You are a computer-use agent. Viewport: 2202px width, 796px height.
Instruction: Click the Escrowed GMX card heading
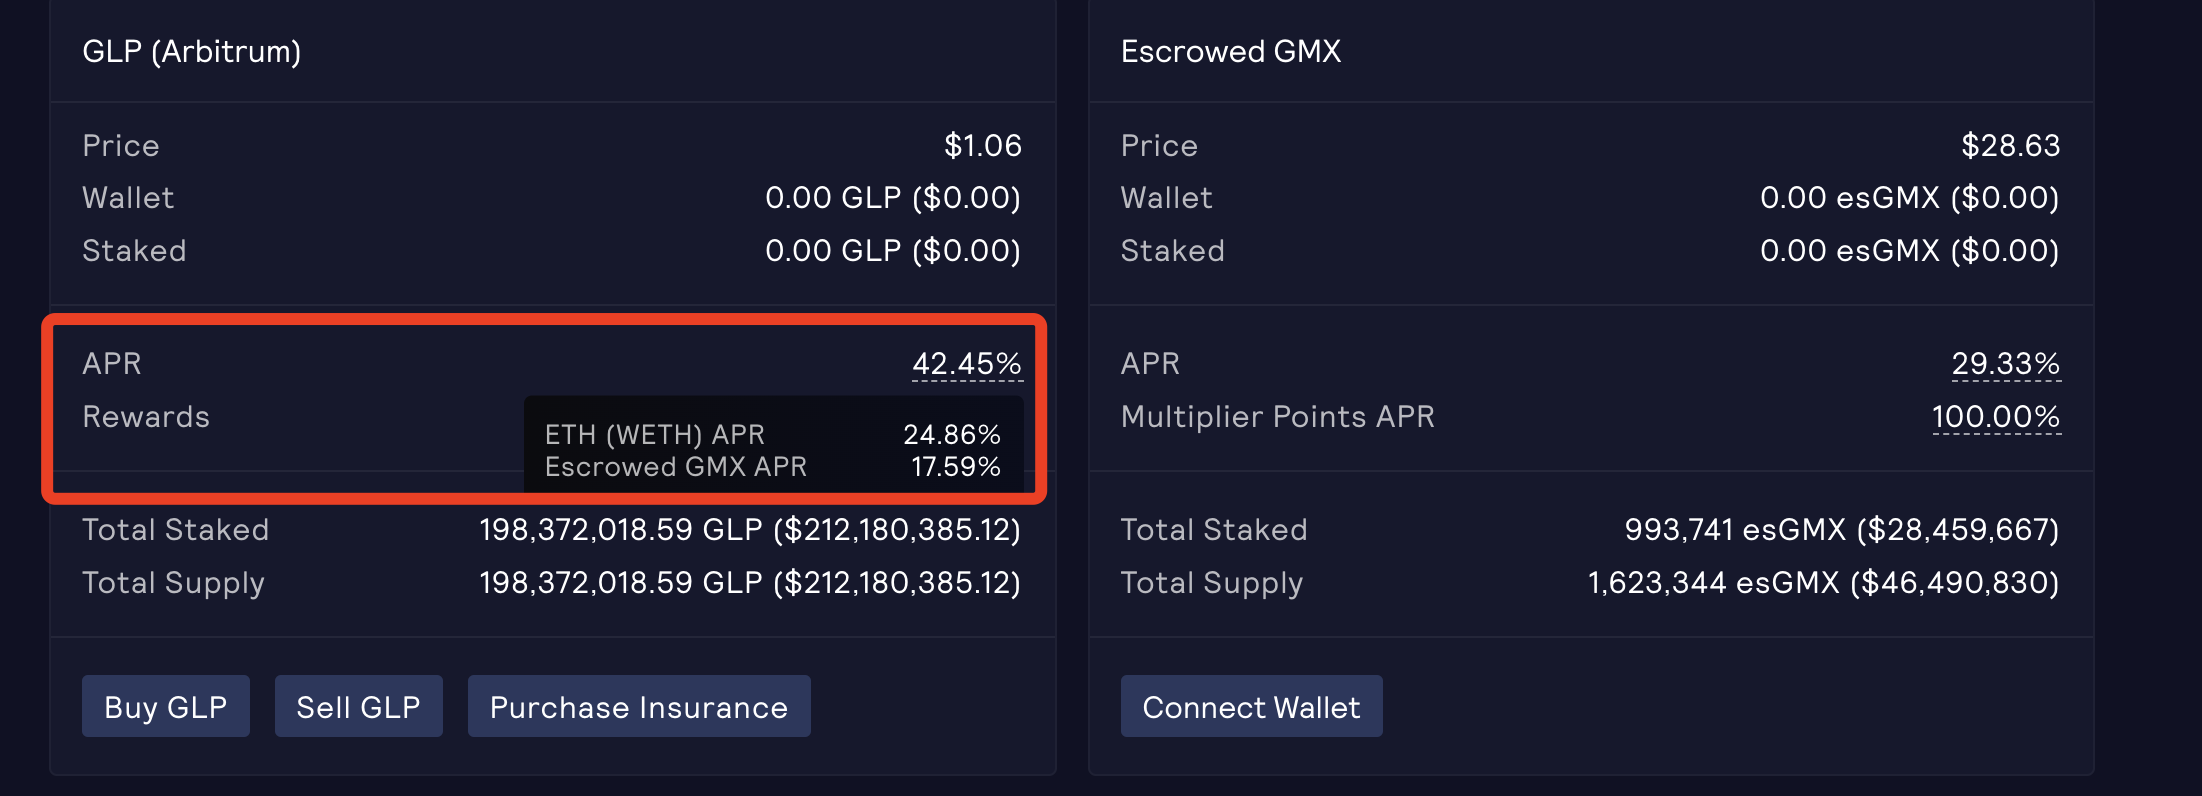(x=1230, y=51)
